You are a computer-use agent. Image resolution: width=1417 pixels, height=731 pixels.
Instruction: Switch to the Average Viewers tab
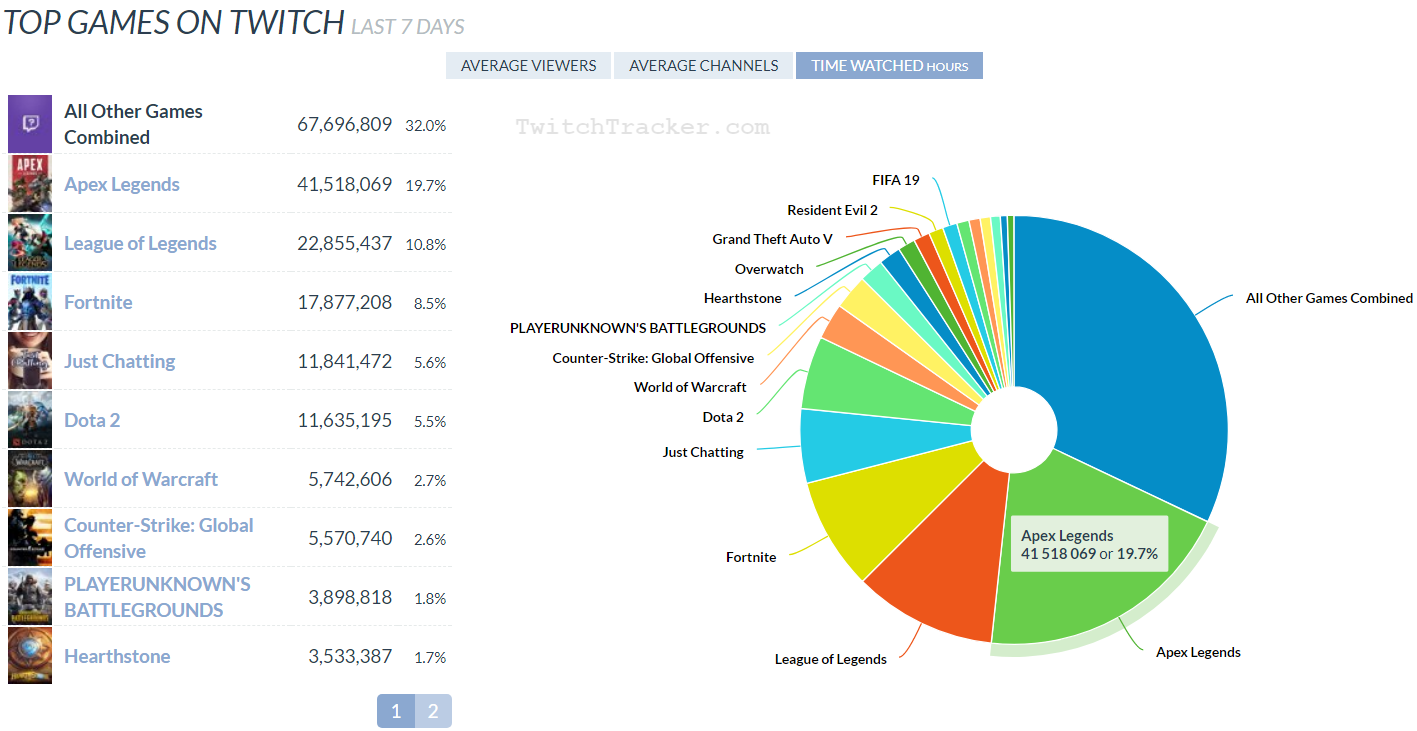pos(528,65)
